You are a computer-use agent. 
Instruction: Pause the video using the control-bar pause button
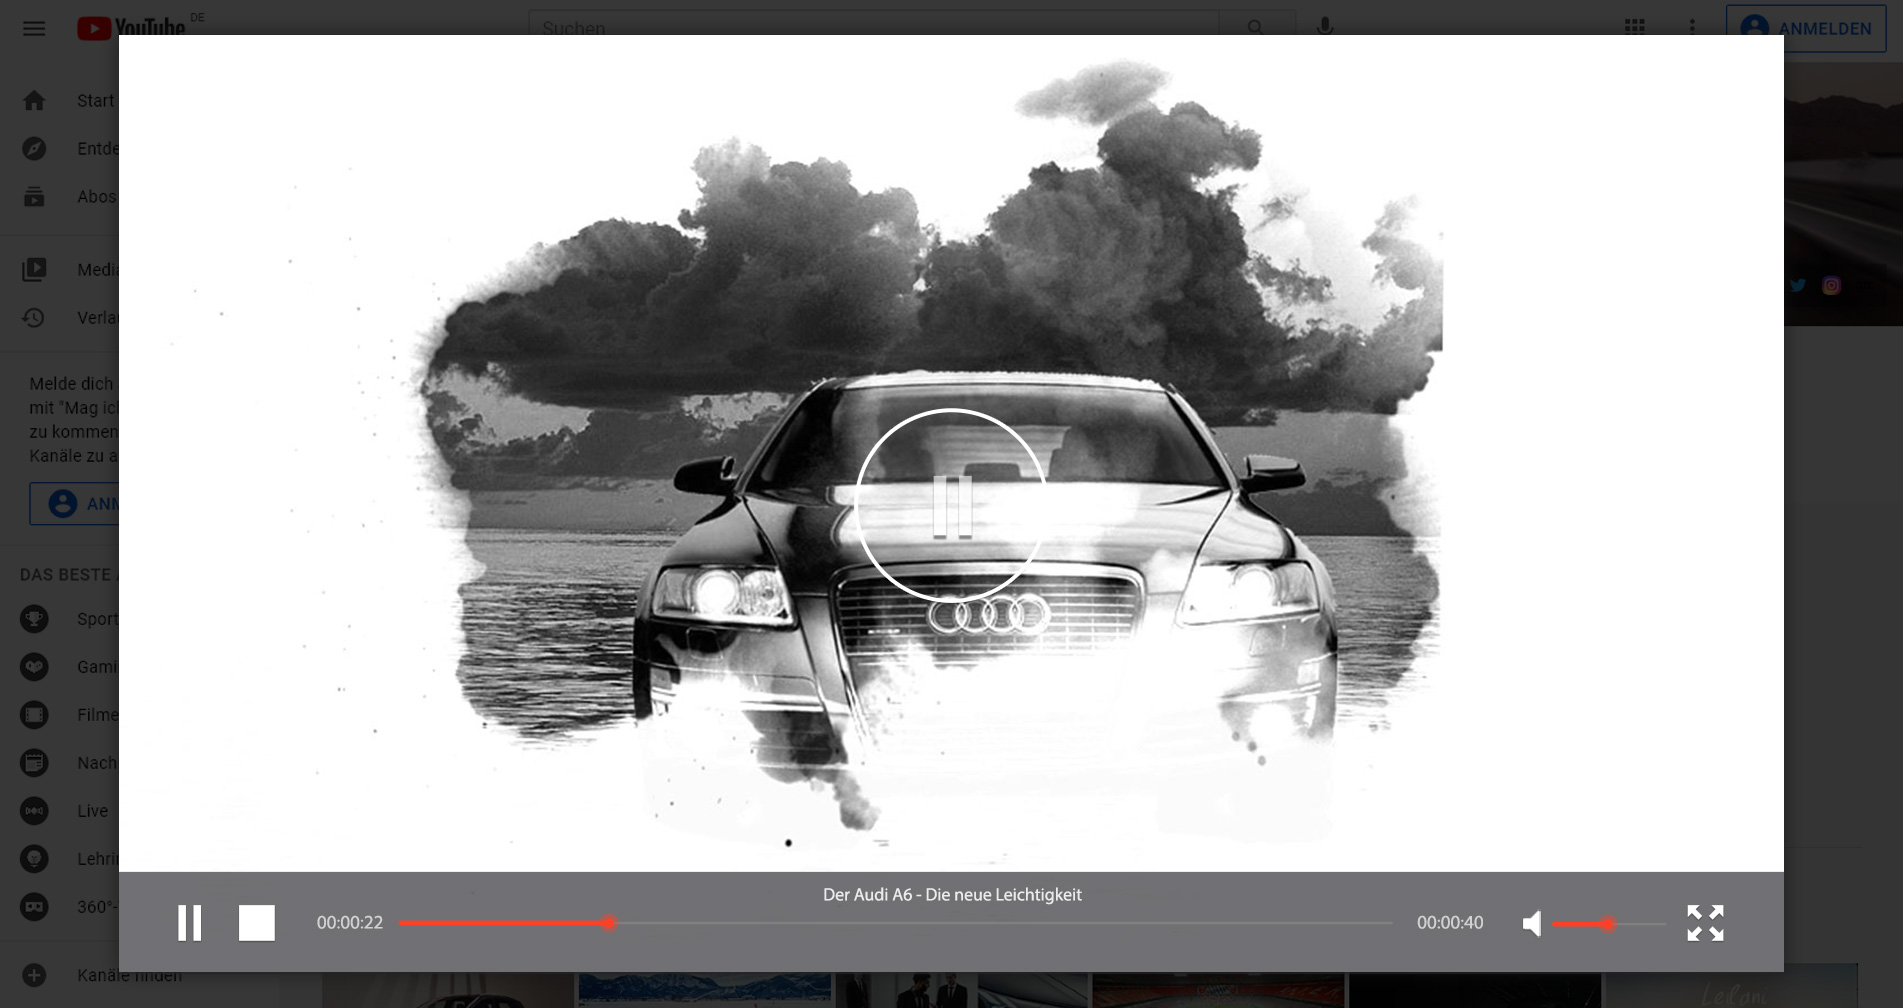[x=189, y=923]
